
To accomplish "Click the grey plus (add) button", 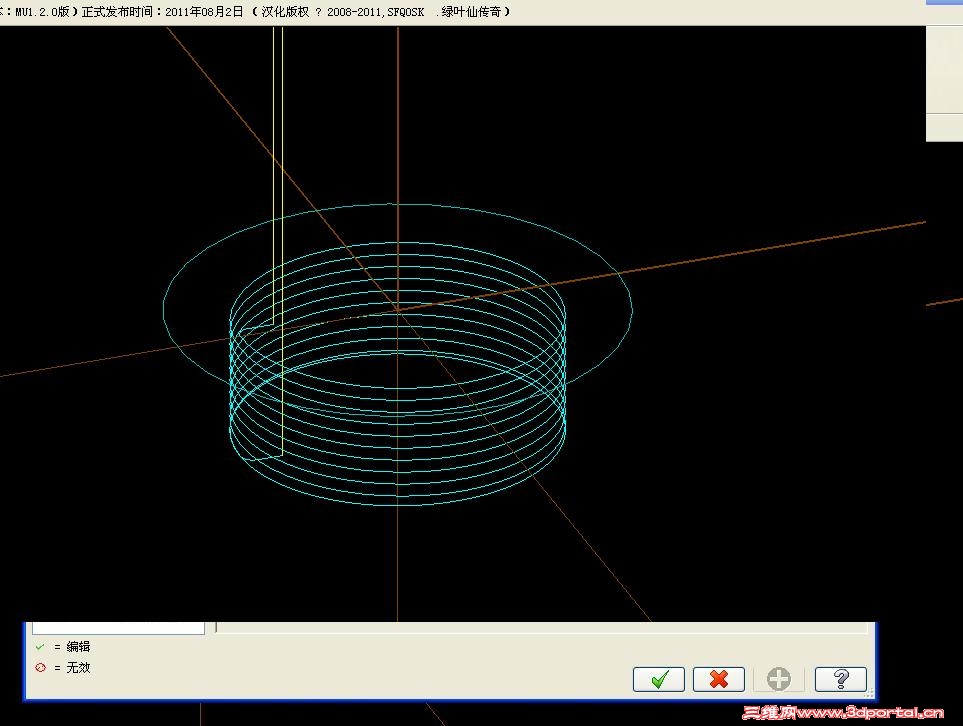I will (779, 679).
